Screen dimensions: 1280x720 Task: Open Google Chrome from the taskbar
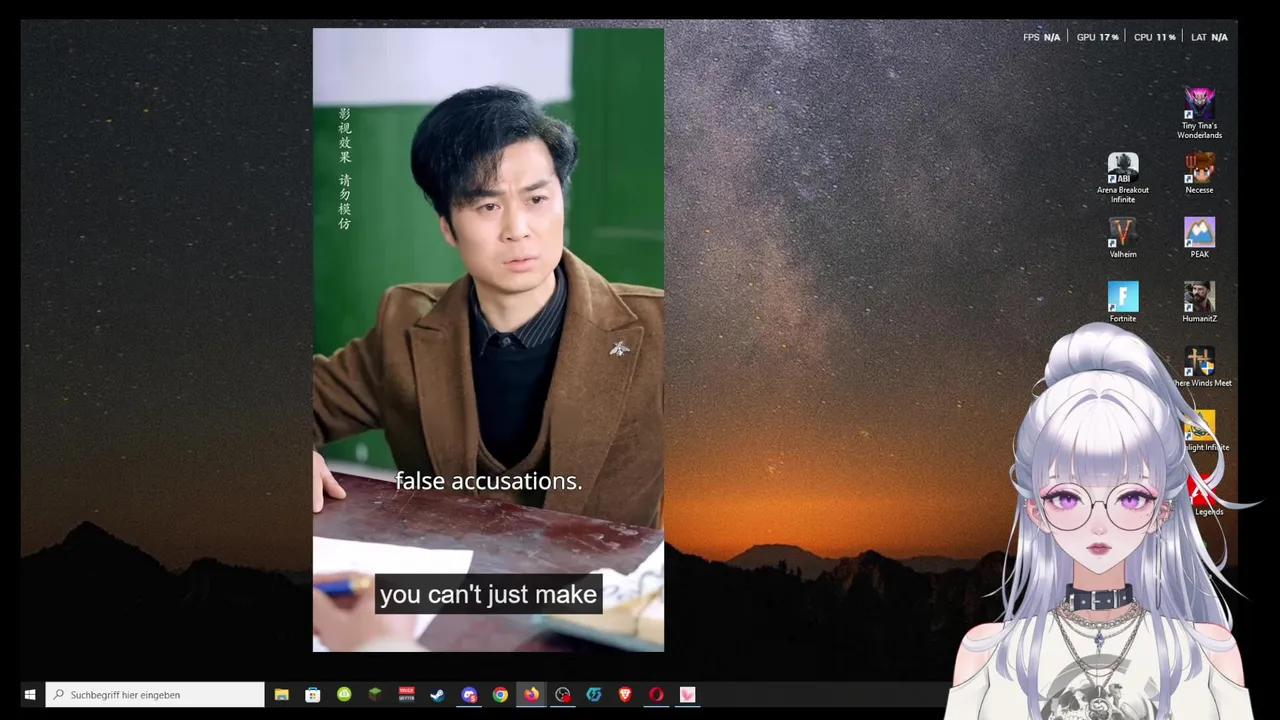[x=500, y=695]
